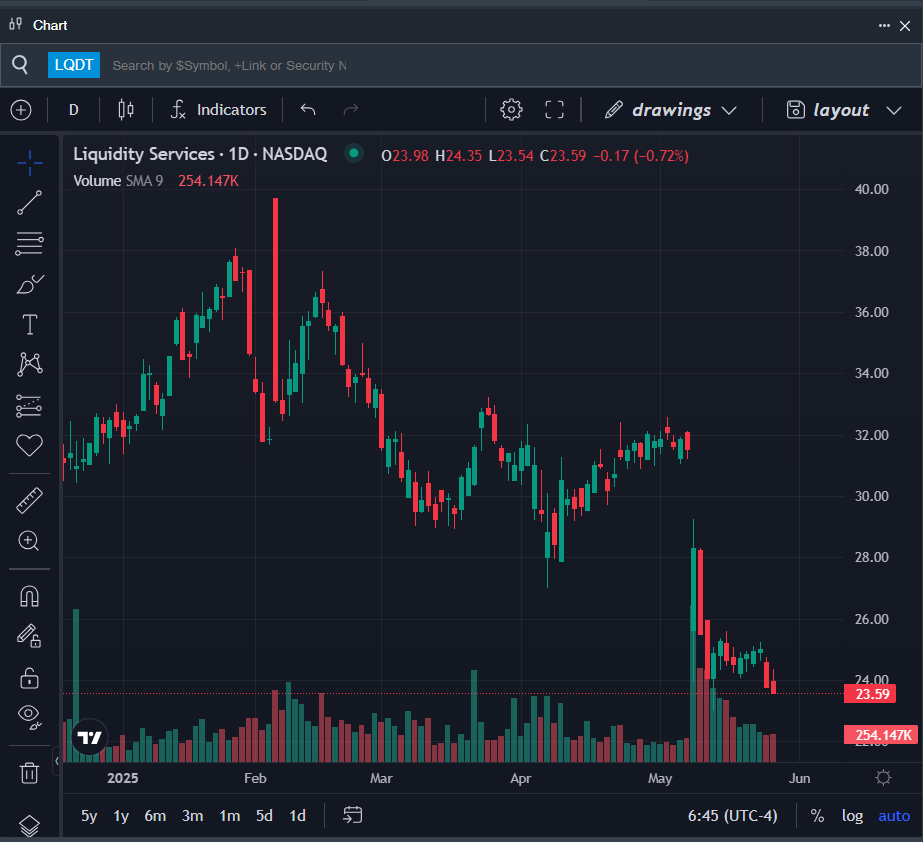Select the crosshair cursor tool
Viewport: 923px width, 842px height.
[x=29, y=163]
